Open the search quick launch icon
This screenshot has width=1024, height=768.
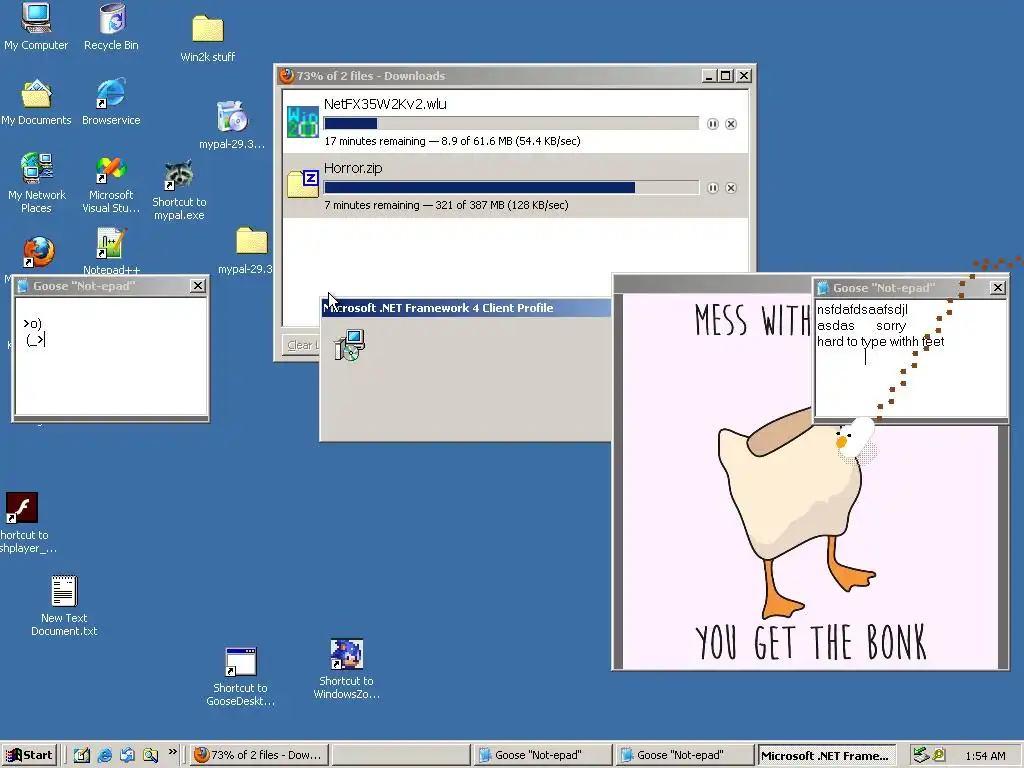pyautogui.click(x=150, y=755)
